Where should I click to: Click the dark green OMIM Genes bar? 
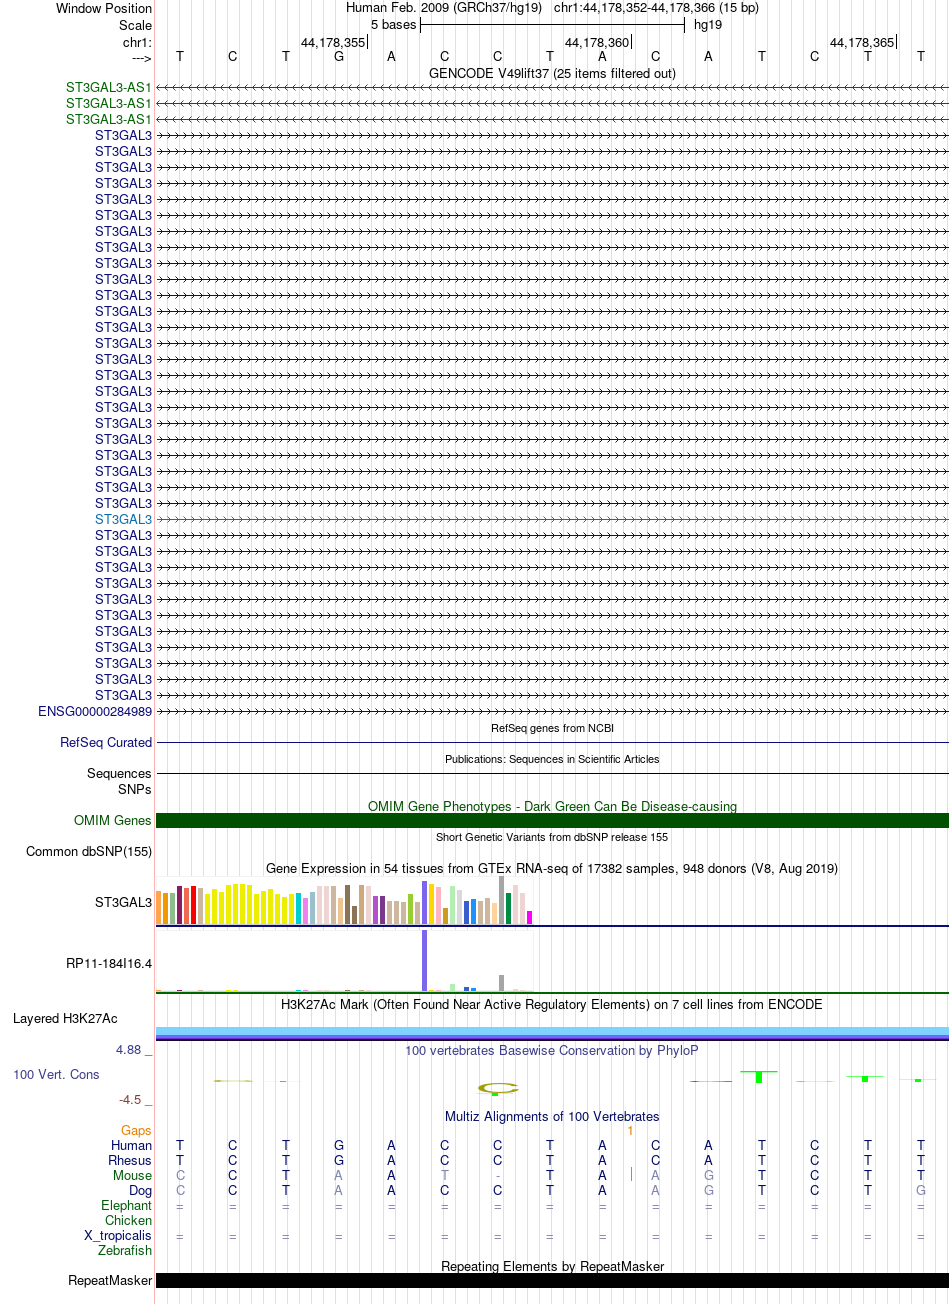[552, 820]
